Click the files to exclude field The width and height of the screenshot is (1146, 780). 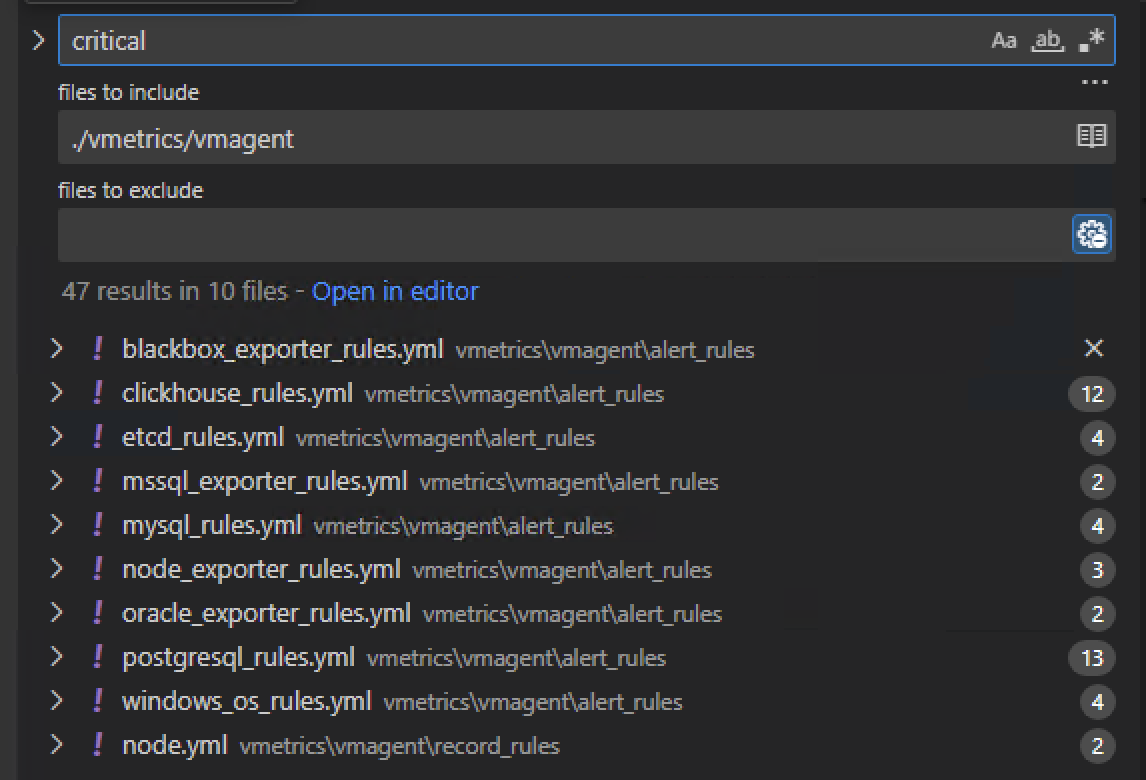point(560,235)
